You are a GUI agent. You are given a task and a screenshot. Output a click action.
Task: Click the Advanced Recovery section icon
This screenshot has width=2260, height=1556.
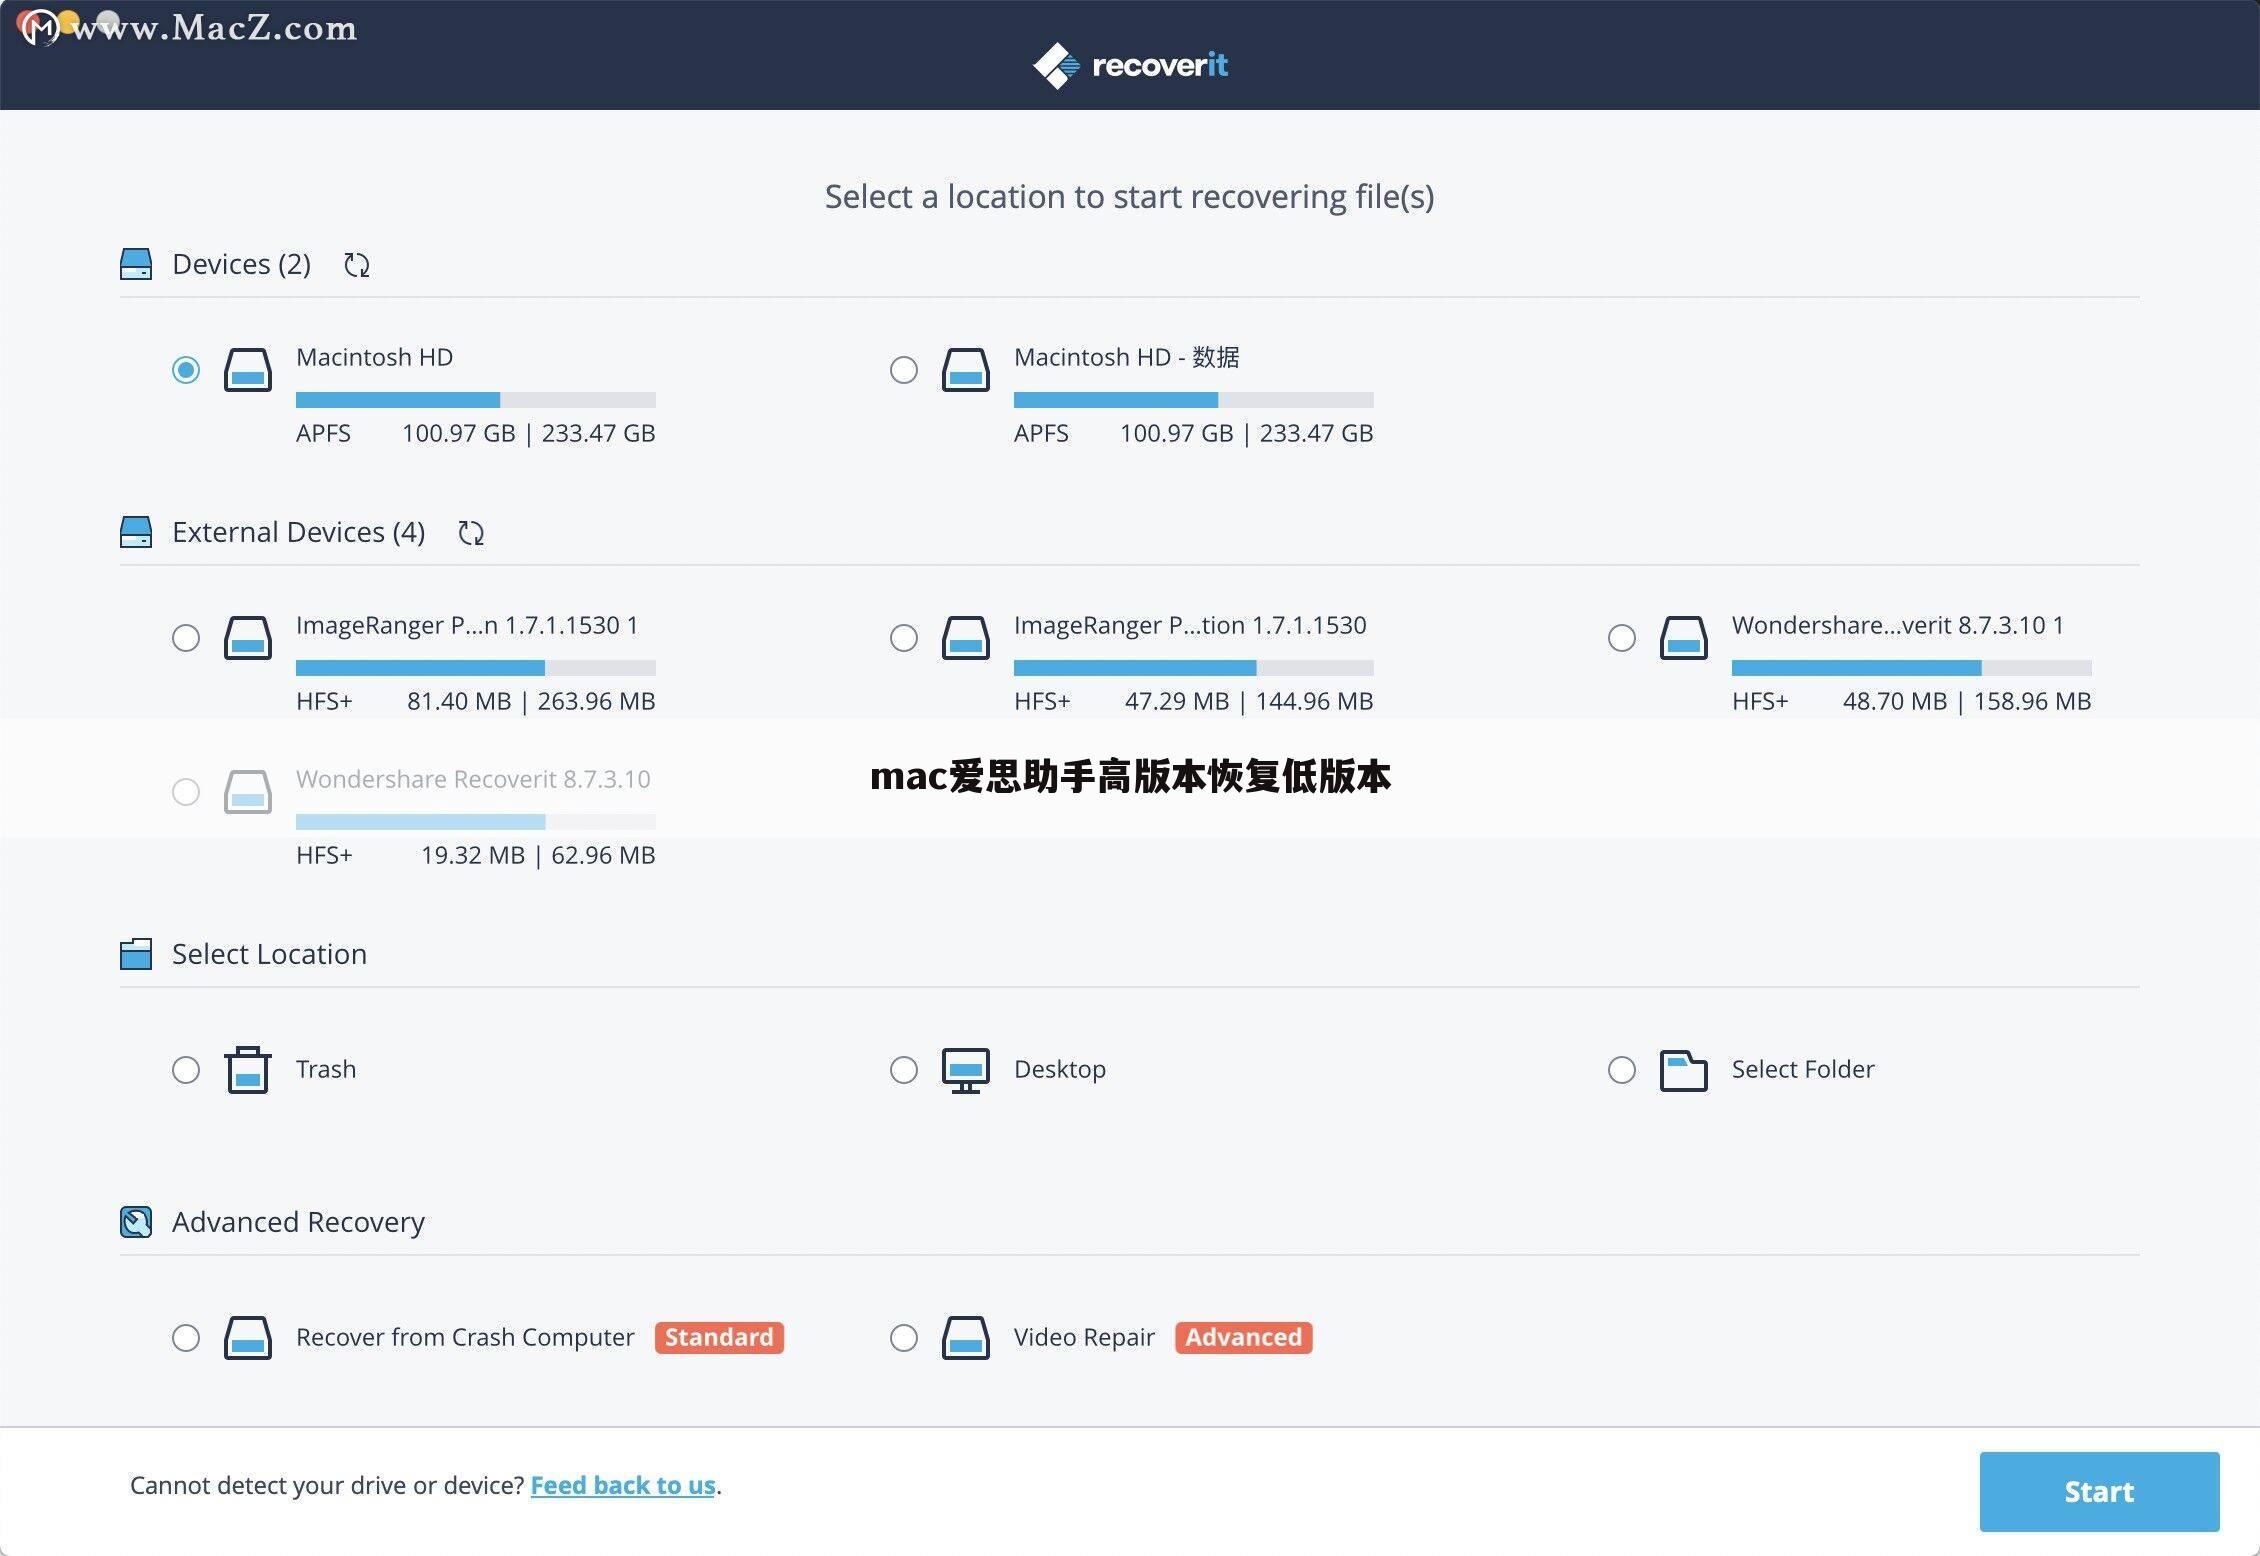pyautogui.click(x=136, y=1222)
